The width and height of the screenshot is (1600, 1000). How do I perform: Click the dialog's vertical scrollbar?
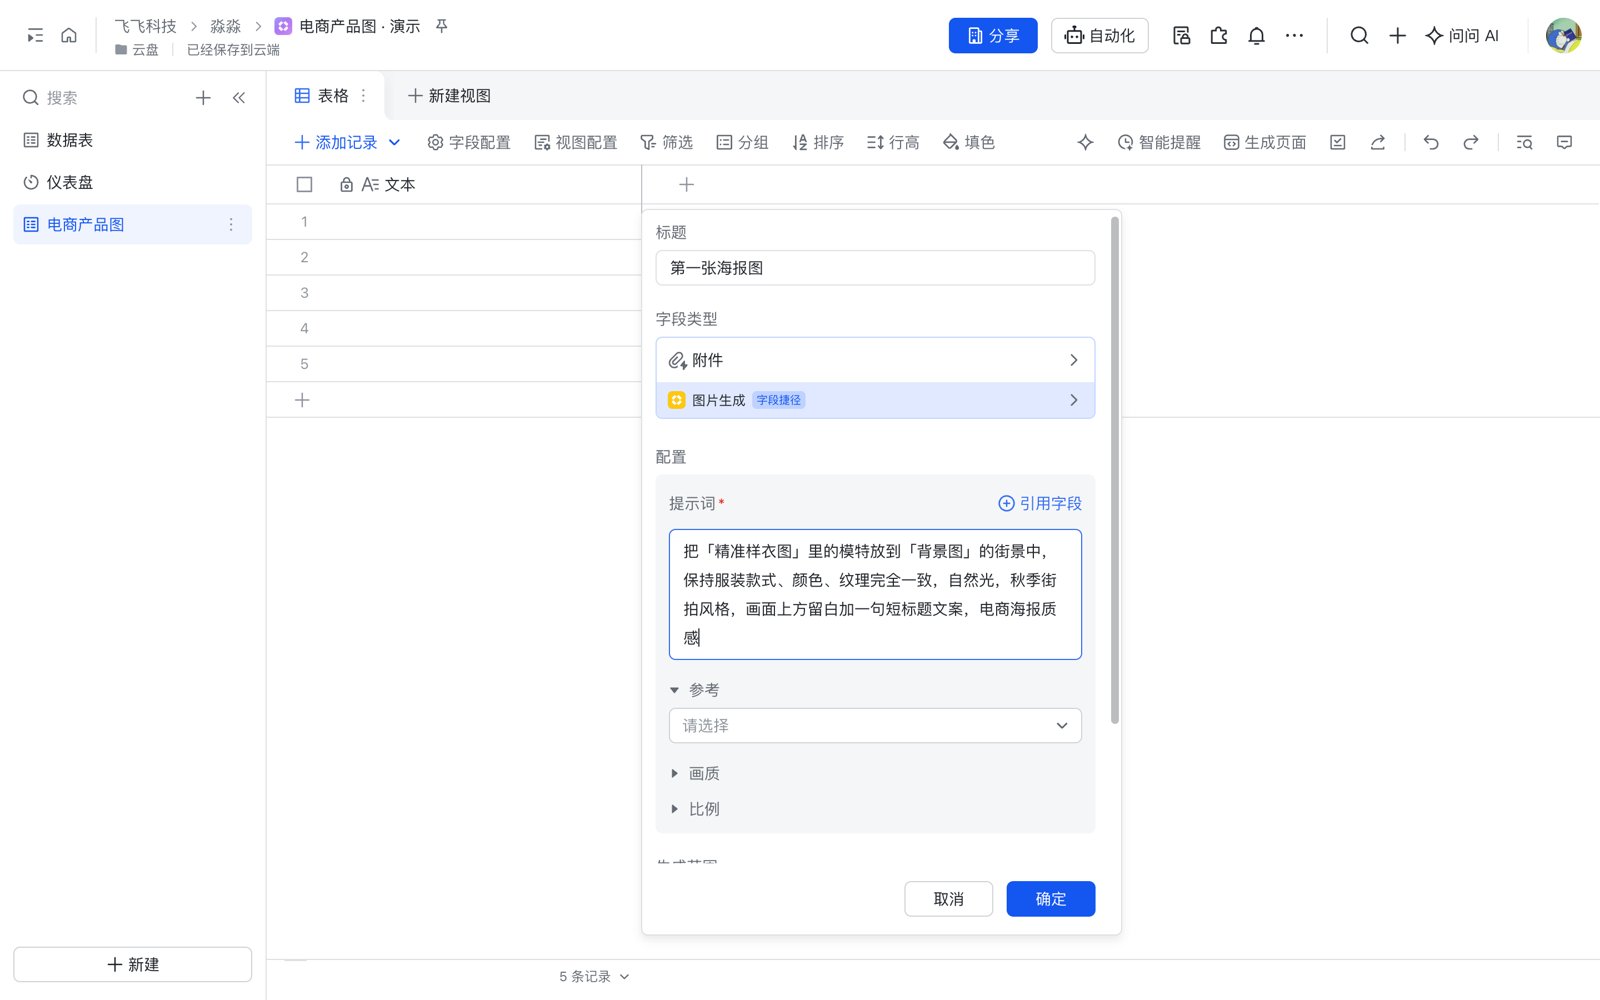[1115, 470]
